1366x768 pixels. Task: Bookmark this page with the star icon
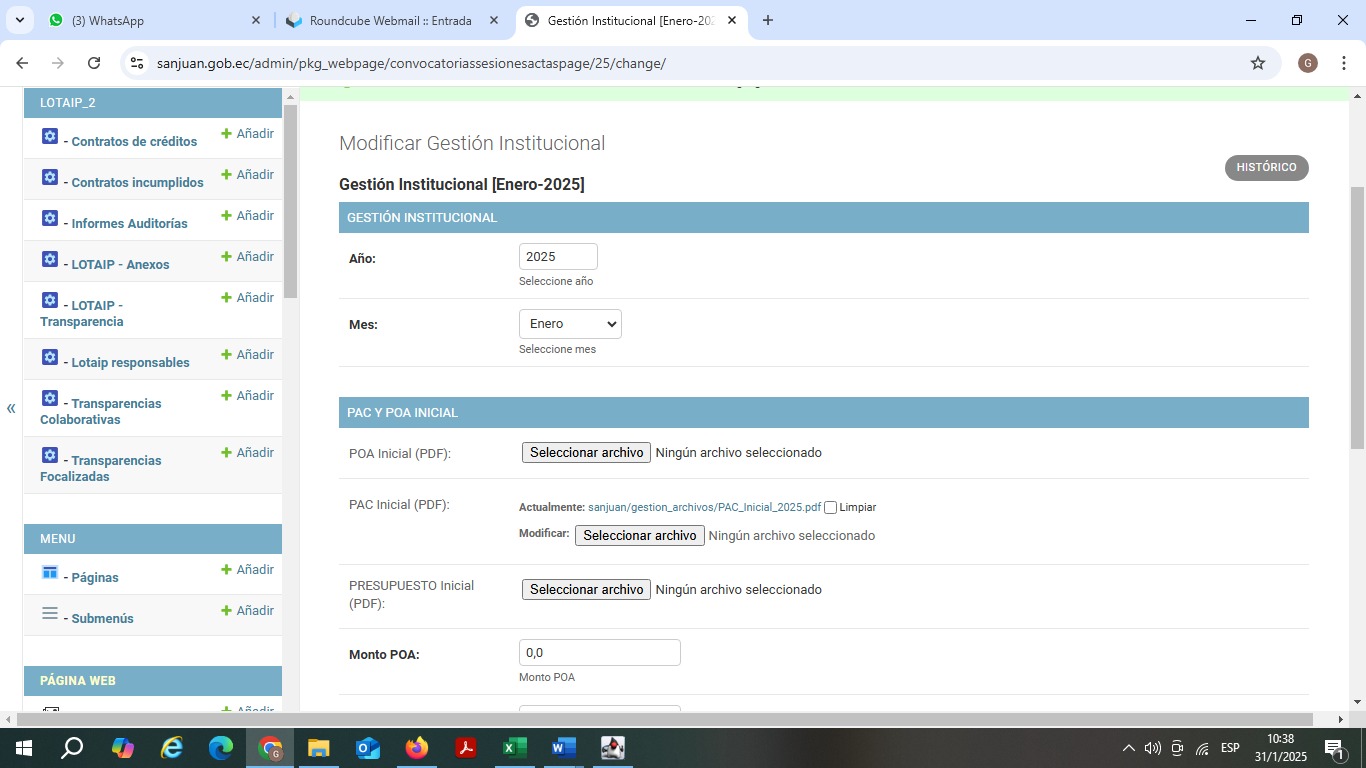click(x=1257, y=63)
